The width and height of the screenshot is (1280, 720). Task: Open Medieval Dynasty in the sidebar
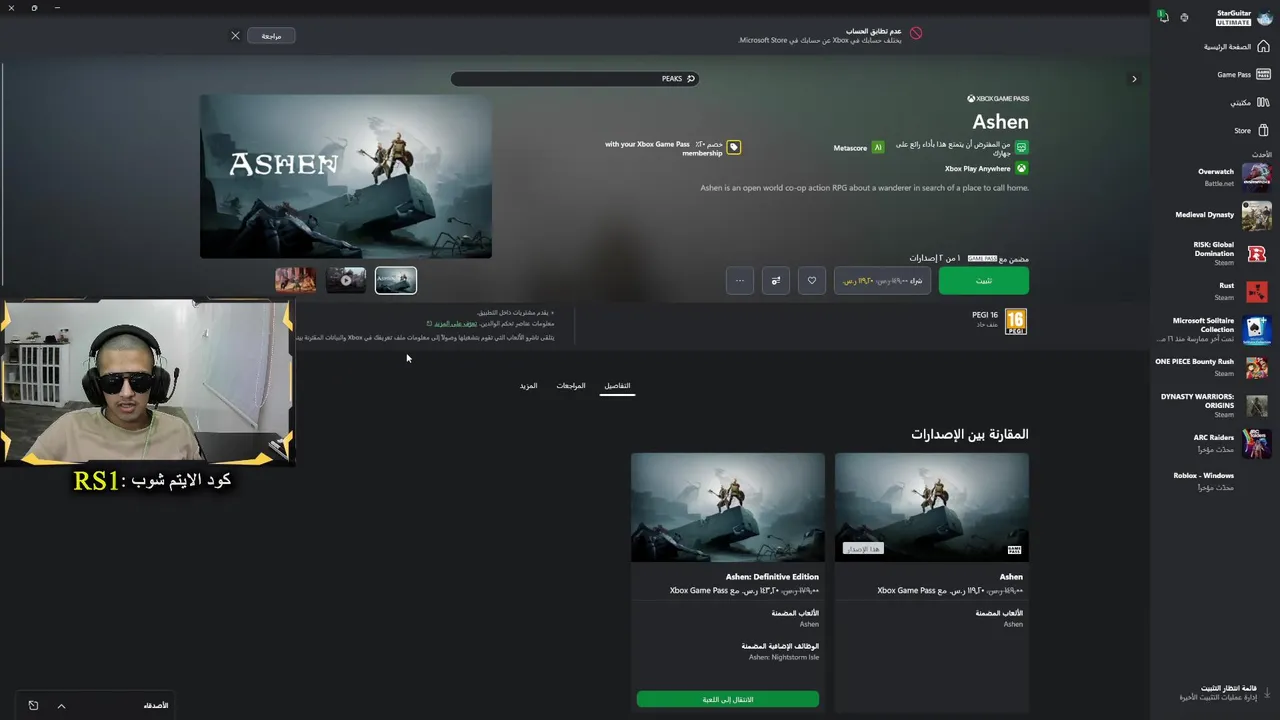[x=1222, y=215]
